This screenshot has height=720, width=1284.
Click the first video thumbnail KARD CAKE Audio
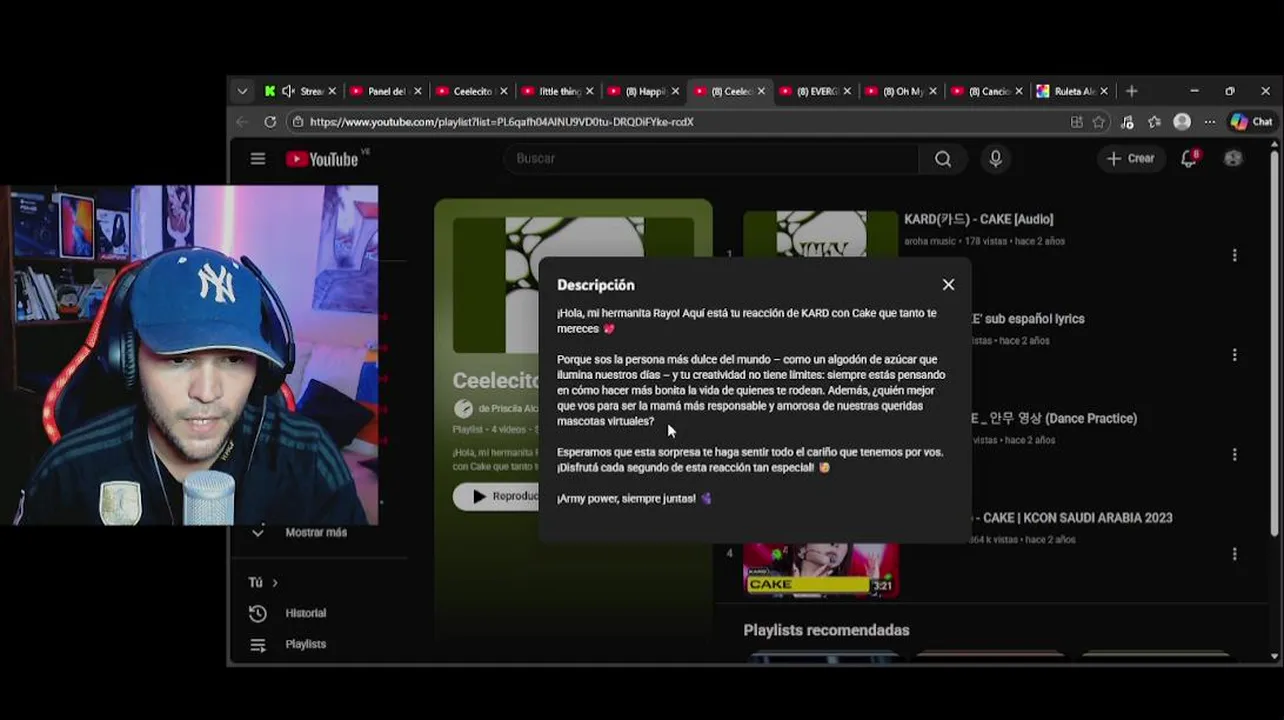[x=820, y=234]
